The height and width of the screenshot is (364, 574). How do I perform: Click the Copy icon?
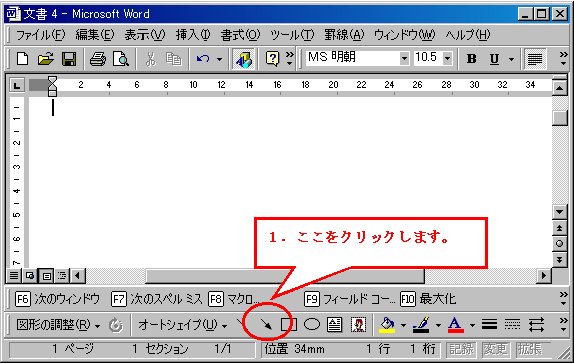[x=174, y=59]
